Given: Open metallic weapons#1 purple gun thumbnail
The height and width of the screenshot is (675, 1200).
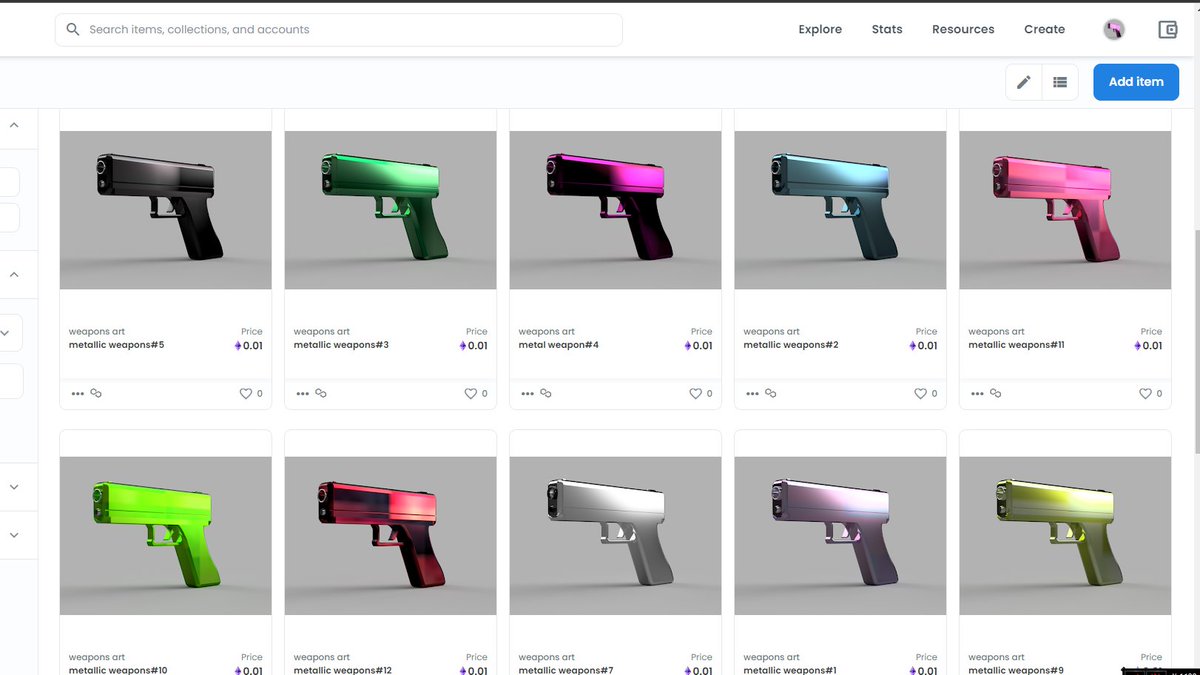Looking at the screenshot, I should pos(841,536).
